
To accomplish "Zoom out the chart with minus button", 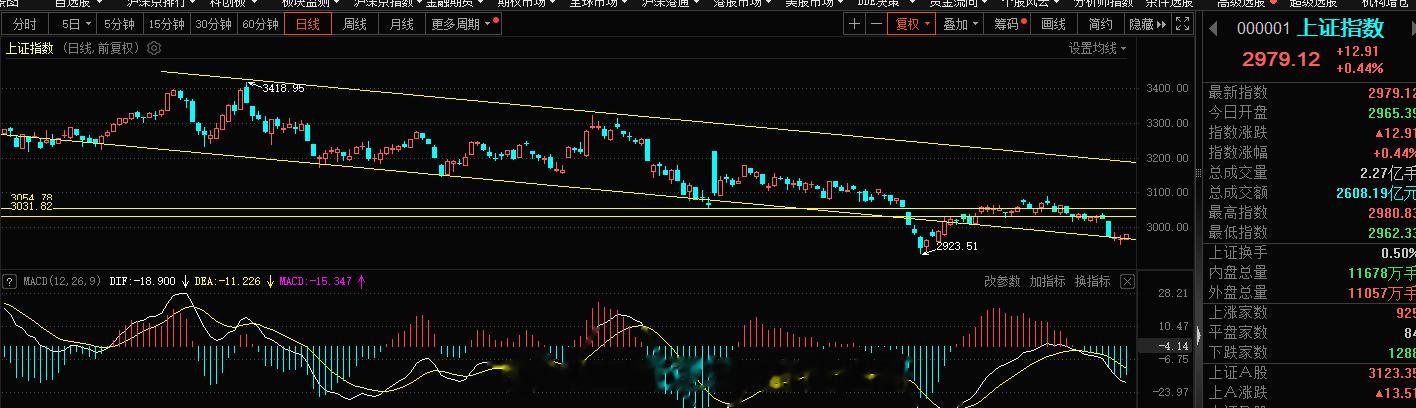I will click(875, 25).
